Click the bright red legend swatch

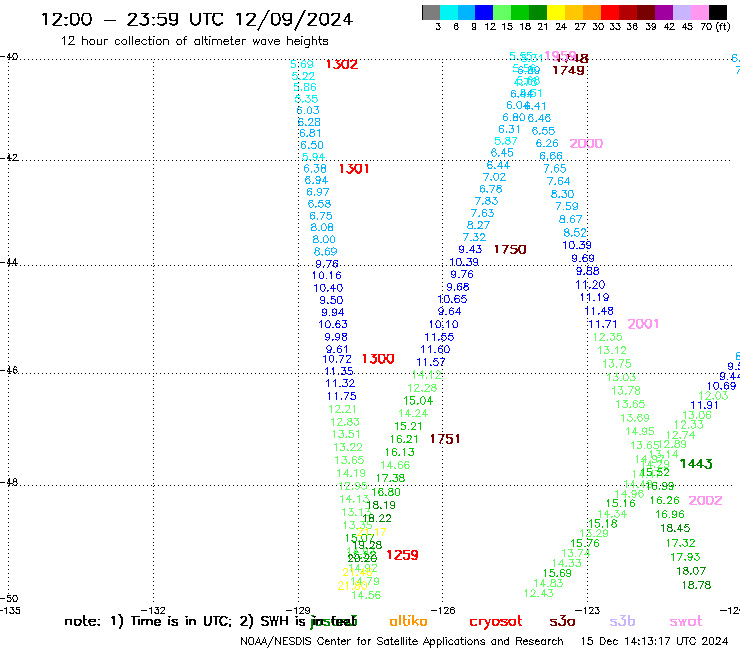coord(610,12)
